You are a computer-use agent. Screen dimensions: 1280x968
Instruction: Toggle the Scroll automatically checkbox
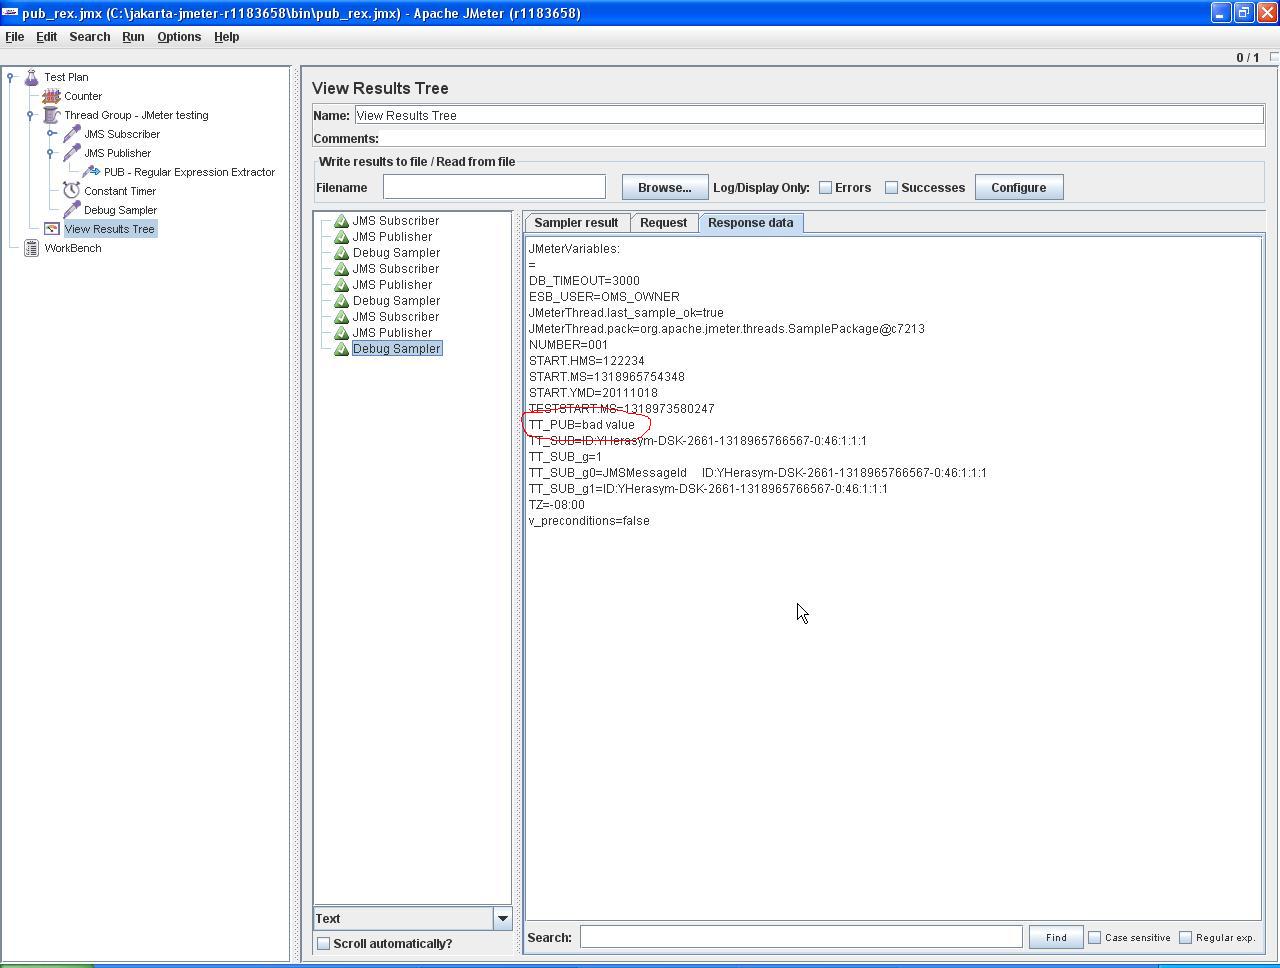click(323, 943)
